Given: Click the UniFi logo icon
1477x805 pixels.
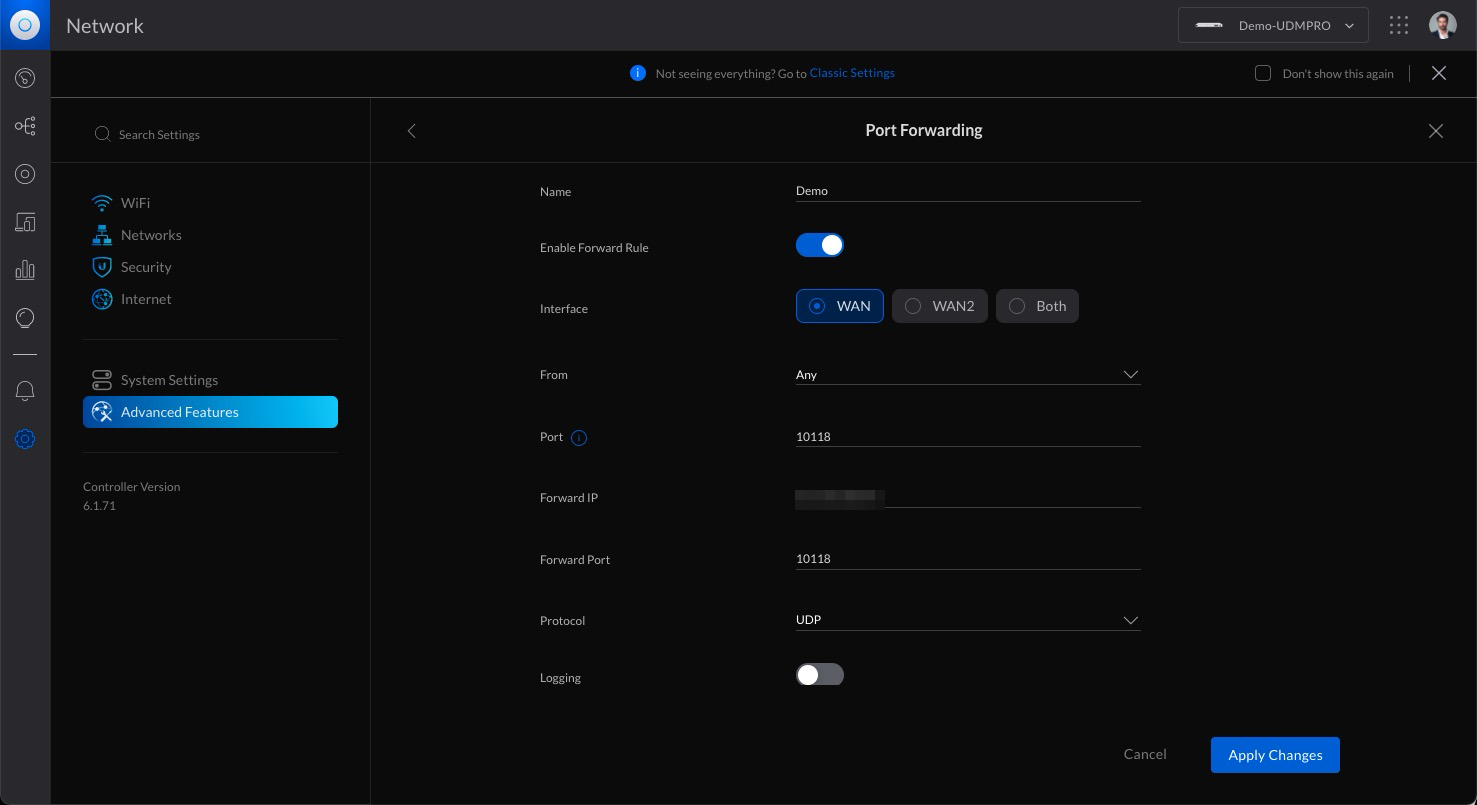Looking at the screenshot, I should pos(25,25).
